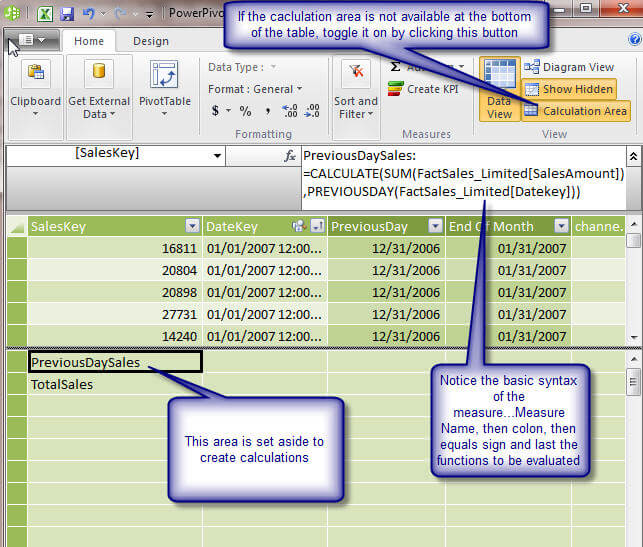
Task: Click the Save icon in title bar
Action: [x=67, y=14]
